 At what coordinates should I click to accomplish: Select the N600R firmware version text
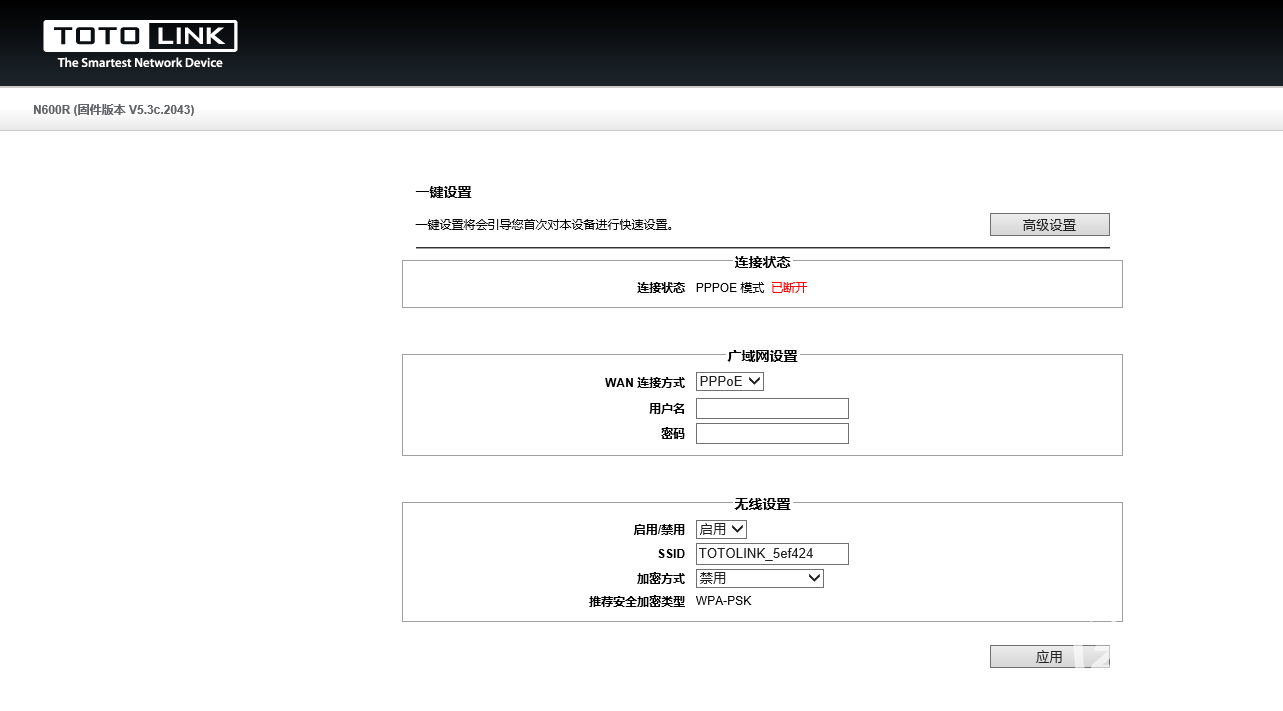coord(114,110)
